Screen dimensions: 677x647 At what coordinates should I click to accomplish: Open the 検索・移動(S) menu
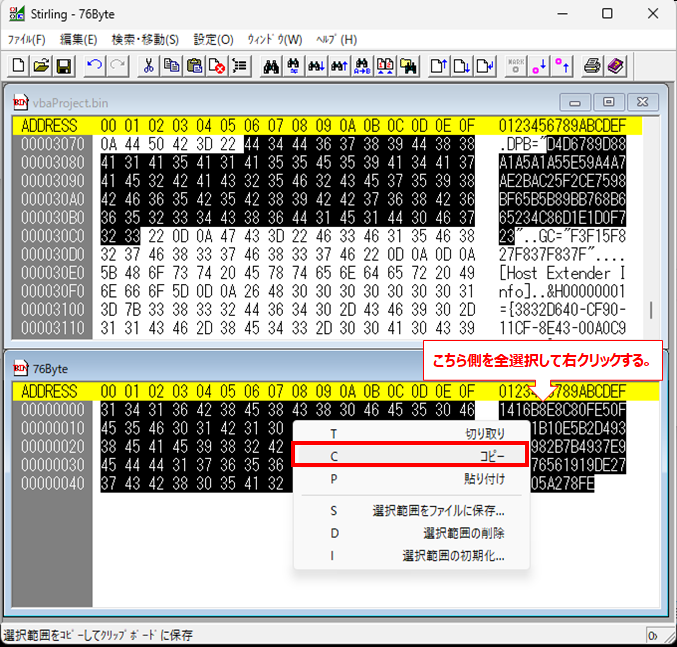tap(145, 39)
